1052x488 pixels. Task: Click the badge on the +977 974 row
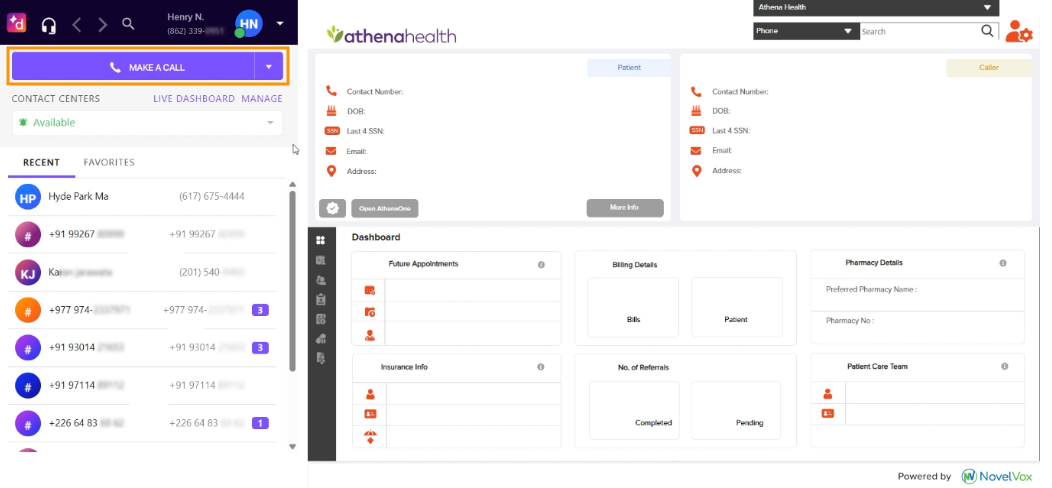coord(260,310)
